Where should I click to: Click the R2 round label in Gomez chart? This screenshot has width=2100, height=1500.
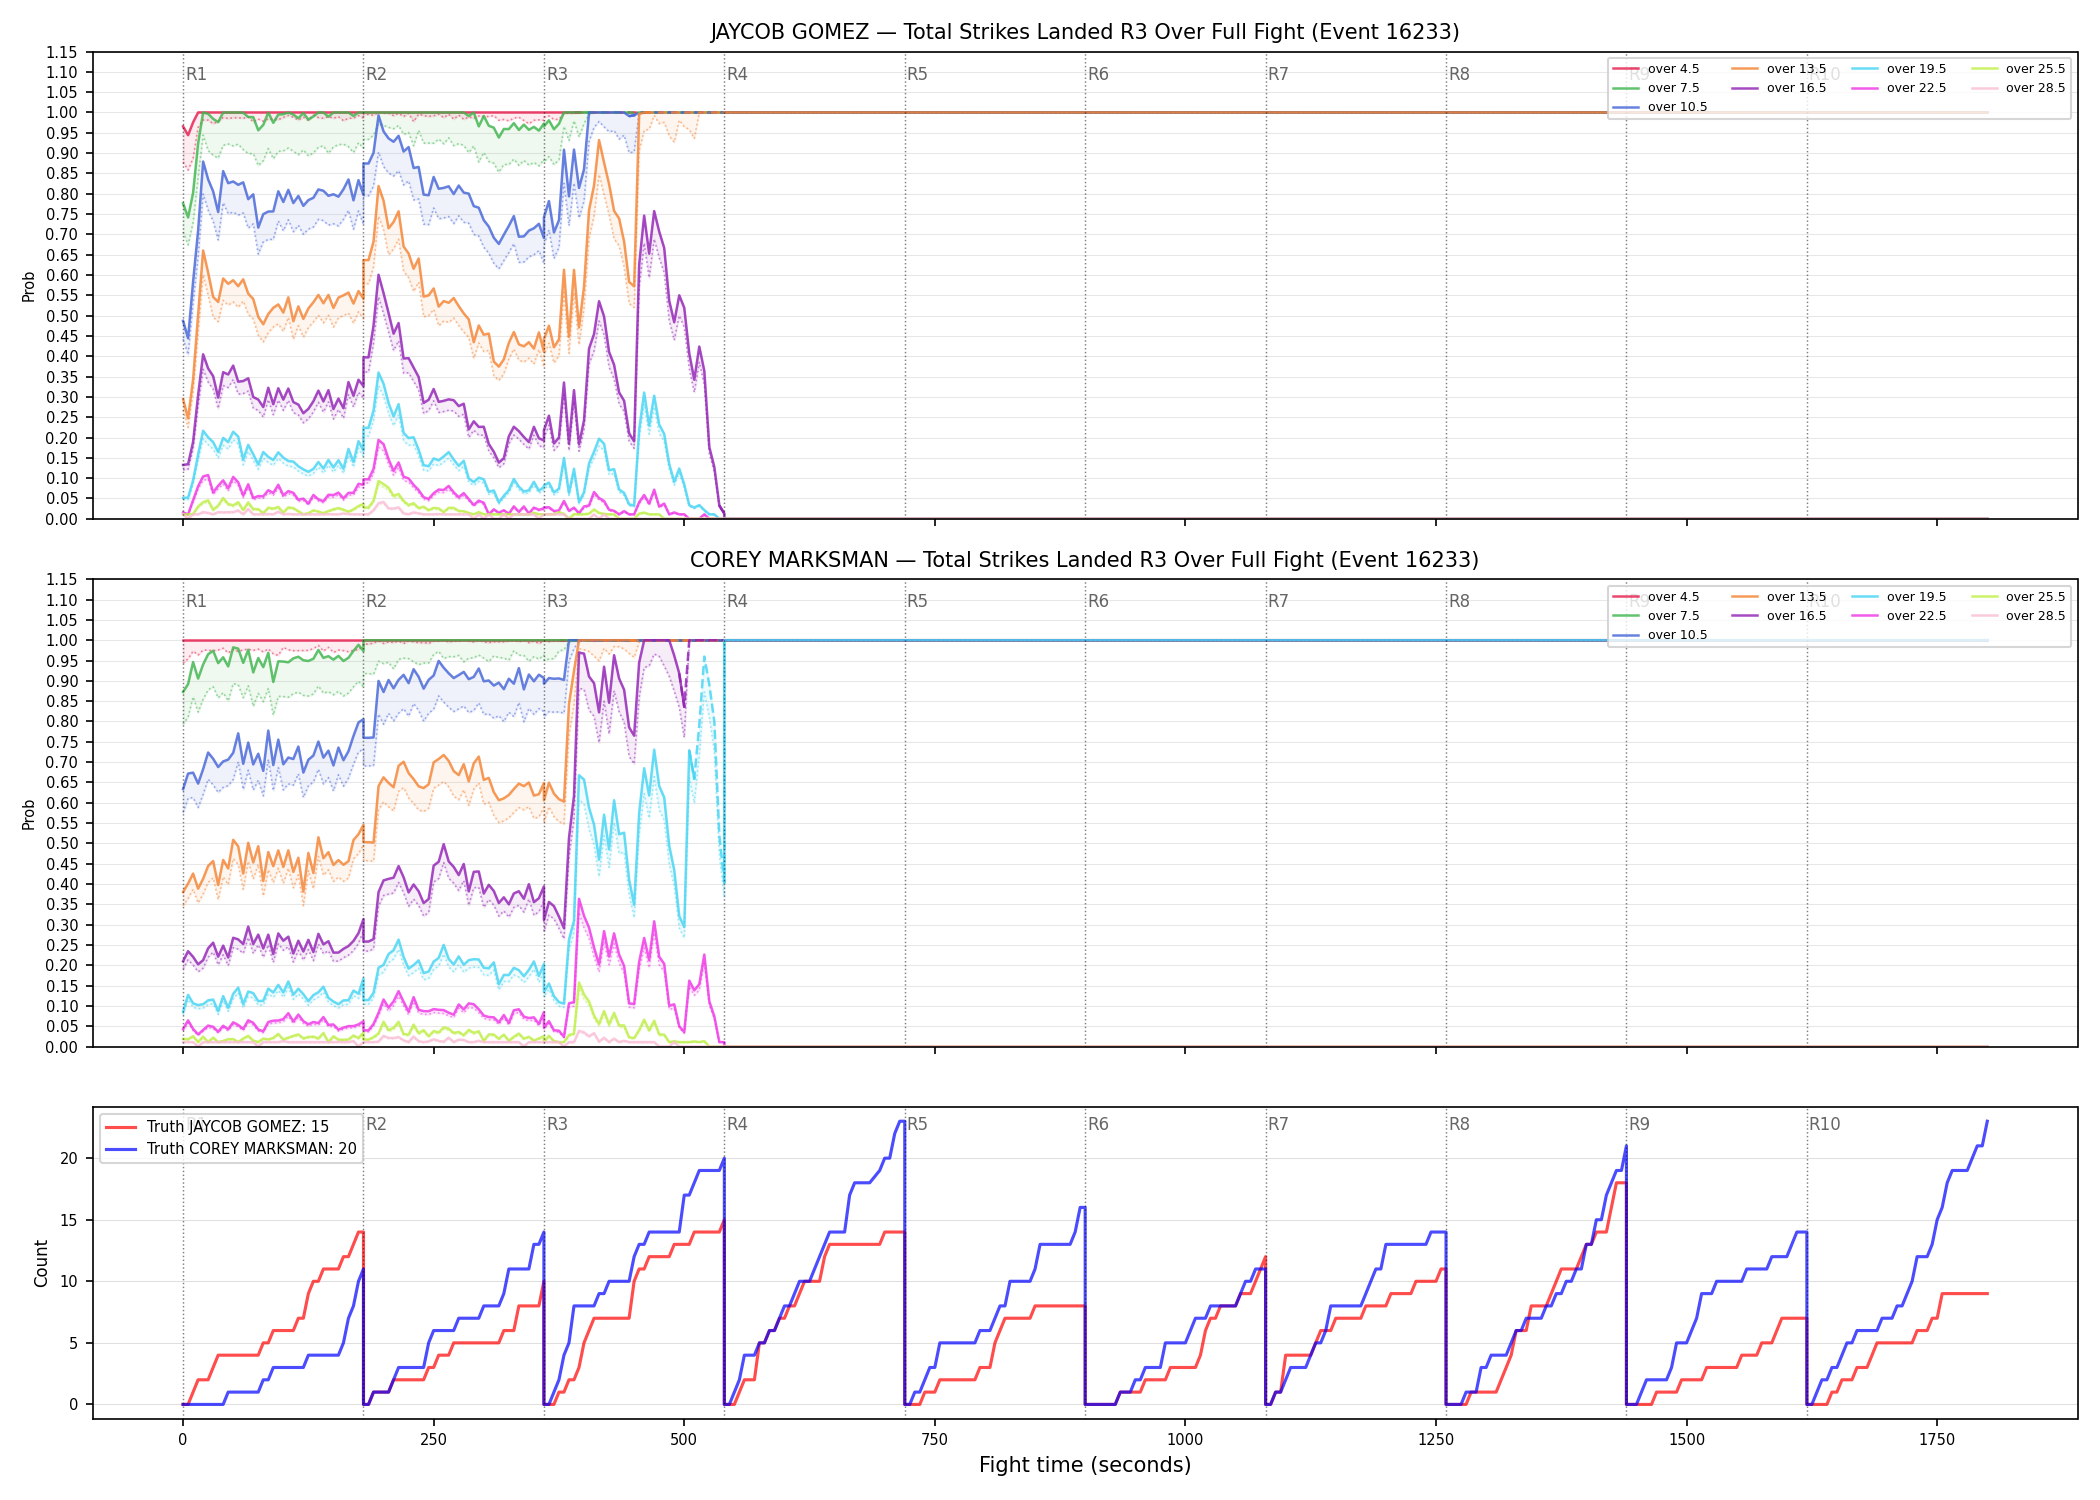coord(376,74)
